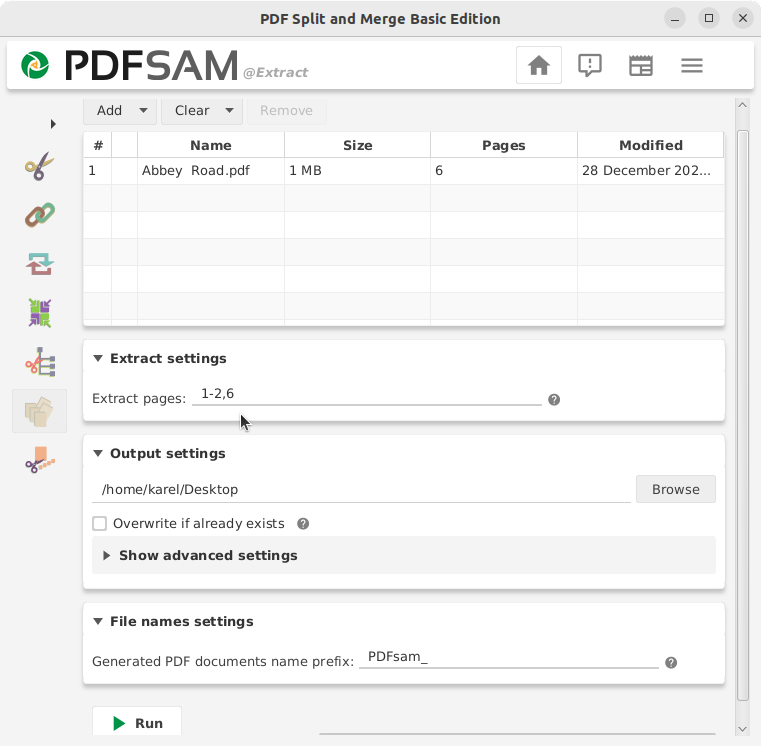The width and height of the screenshot is (761, 746).
Task: Open the Split by size module icon
Action: [x=39, y=460]
